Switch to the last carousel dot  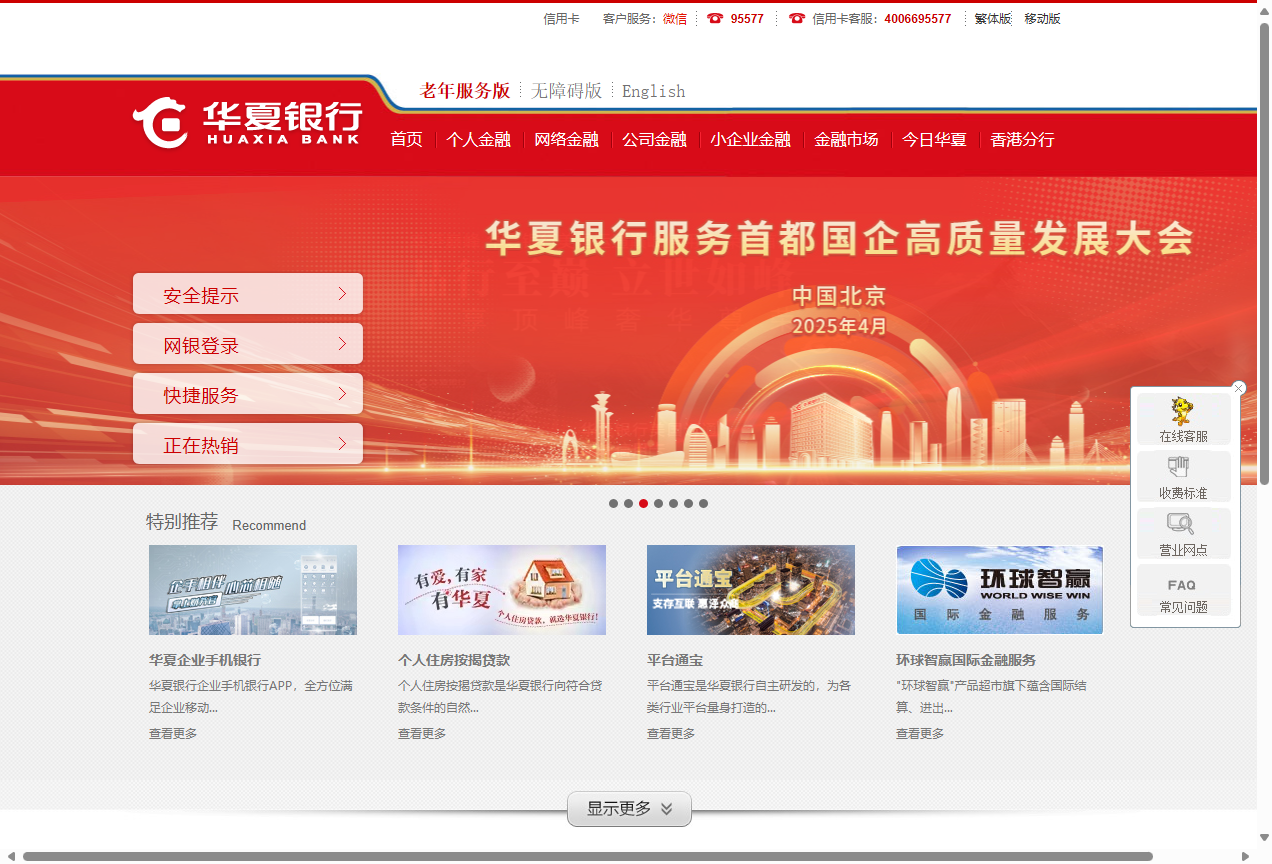704,504
